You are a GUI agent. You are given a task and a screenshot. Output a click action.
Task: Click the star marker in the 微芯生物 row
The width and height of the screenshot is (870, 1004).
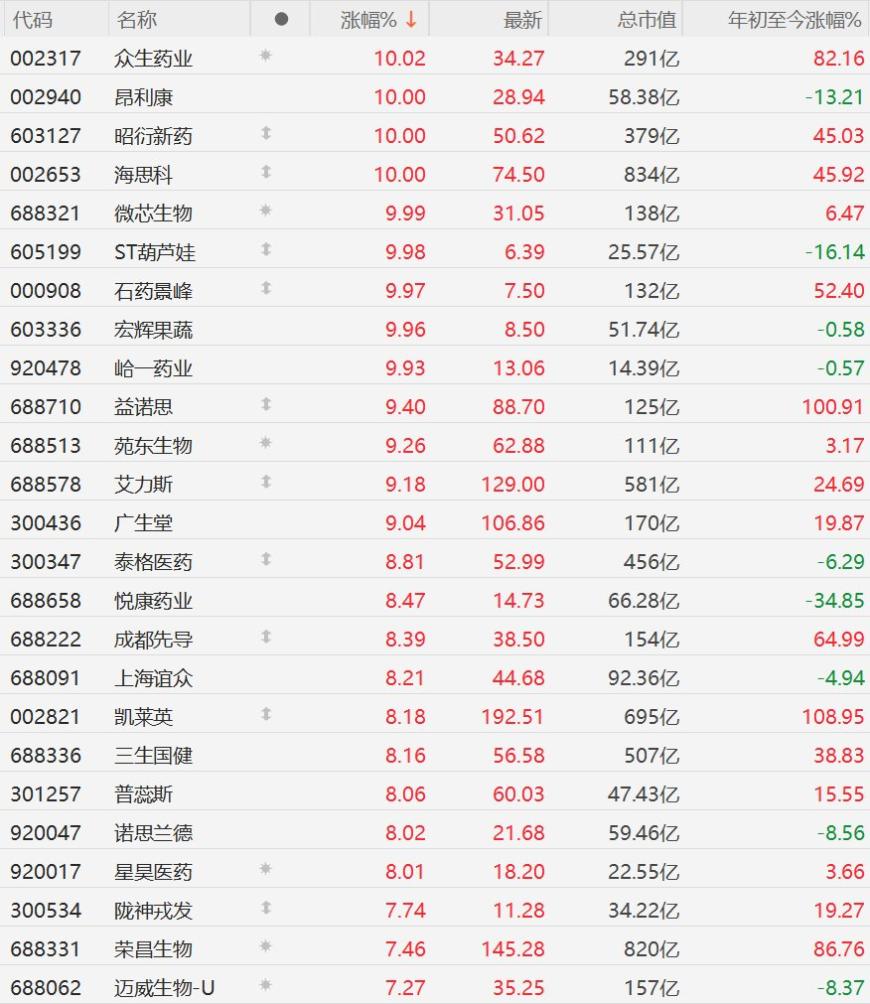pyautogui.click(x=266, y=211)
